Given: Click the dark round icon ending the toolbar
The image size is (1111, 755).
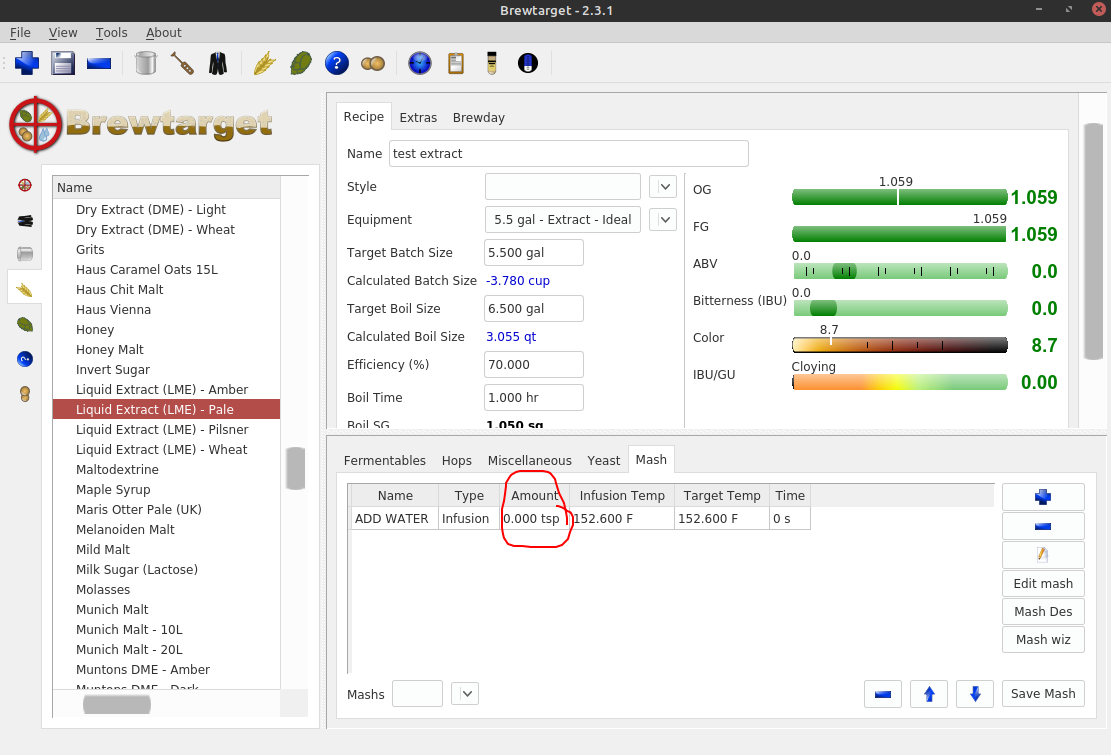Looking at the screenshot, I should tap(528, 63).
